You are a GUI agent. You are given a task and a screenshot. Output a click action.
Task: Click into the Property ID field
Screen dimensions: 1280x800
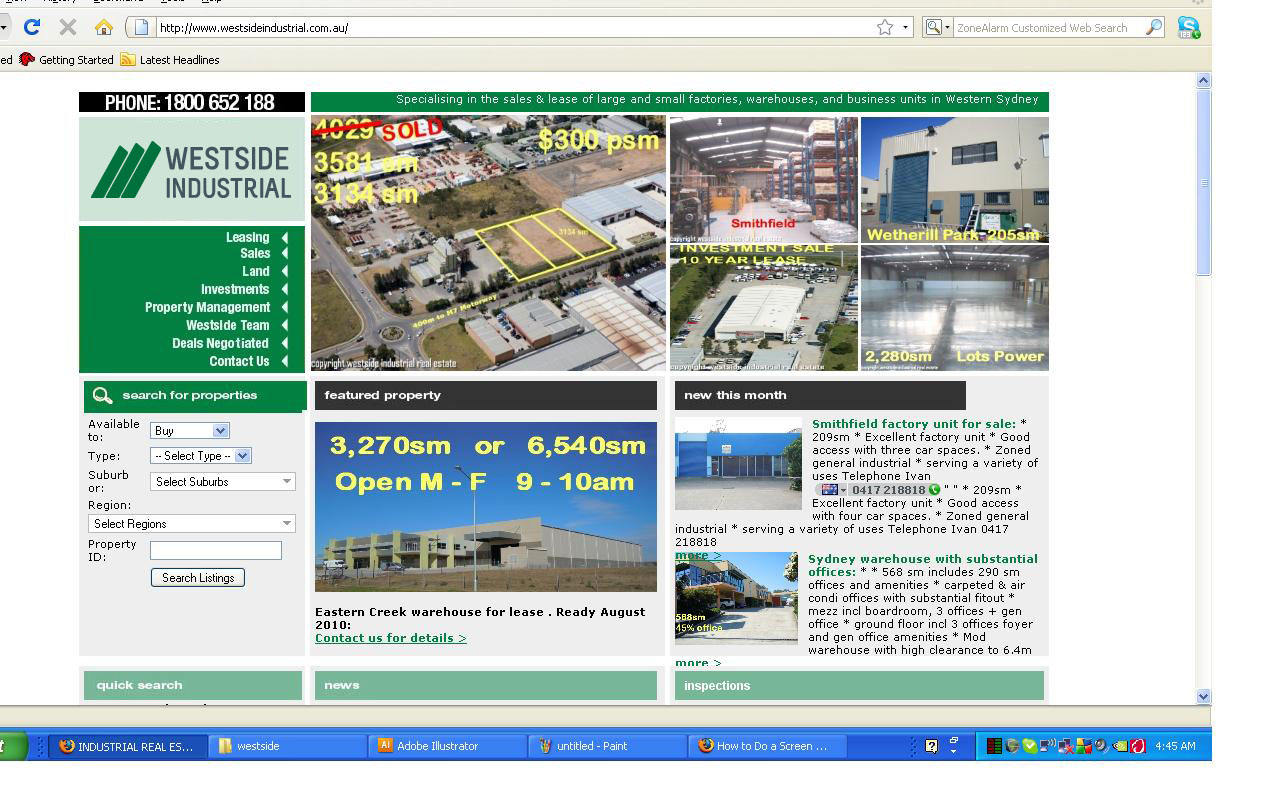(216, 550)
